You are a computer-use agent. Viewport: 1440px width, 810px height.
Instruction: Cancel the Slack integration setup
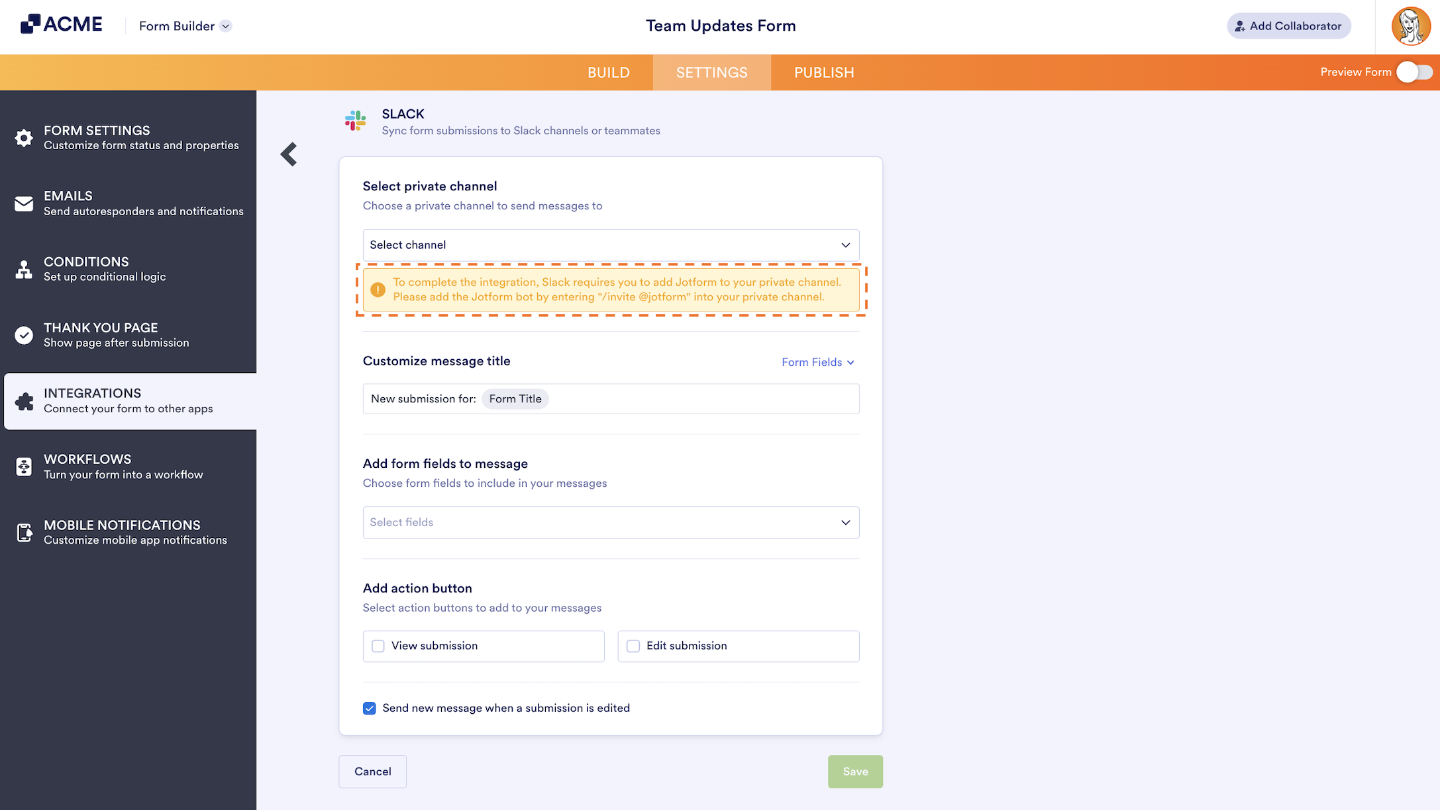pos(372,771)
